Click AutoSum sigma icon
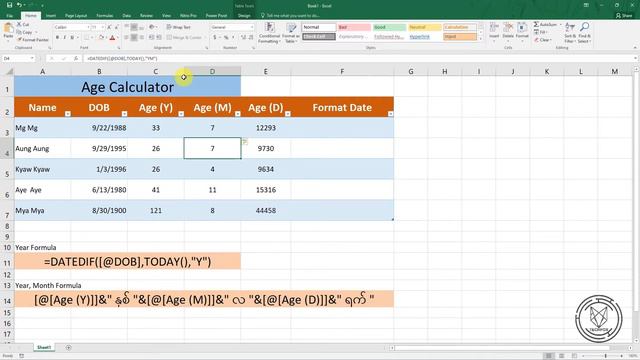 point(536,24)
